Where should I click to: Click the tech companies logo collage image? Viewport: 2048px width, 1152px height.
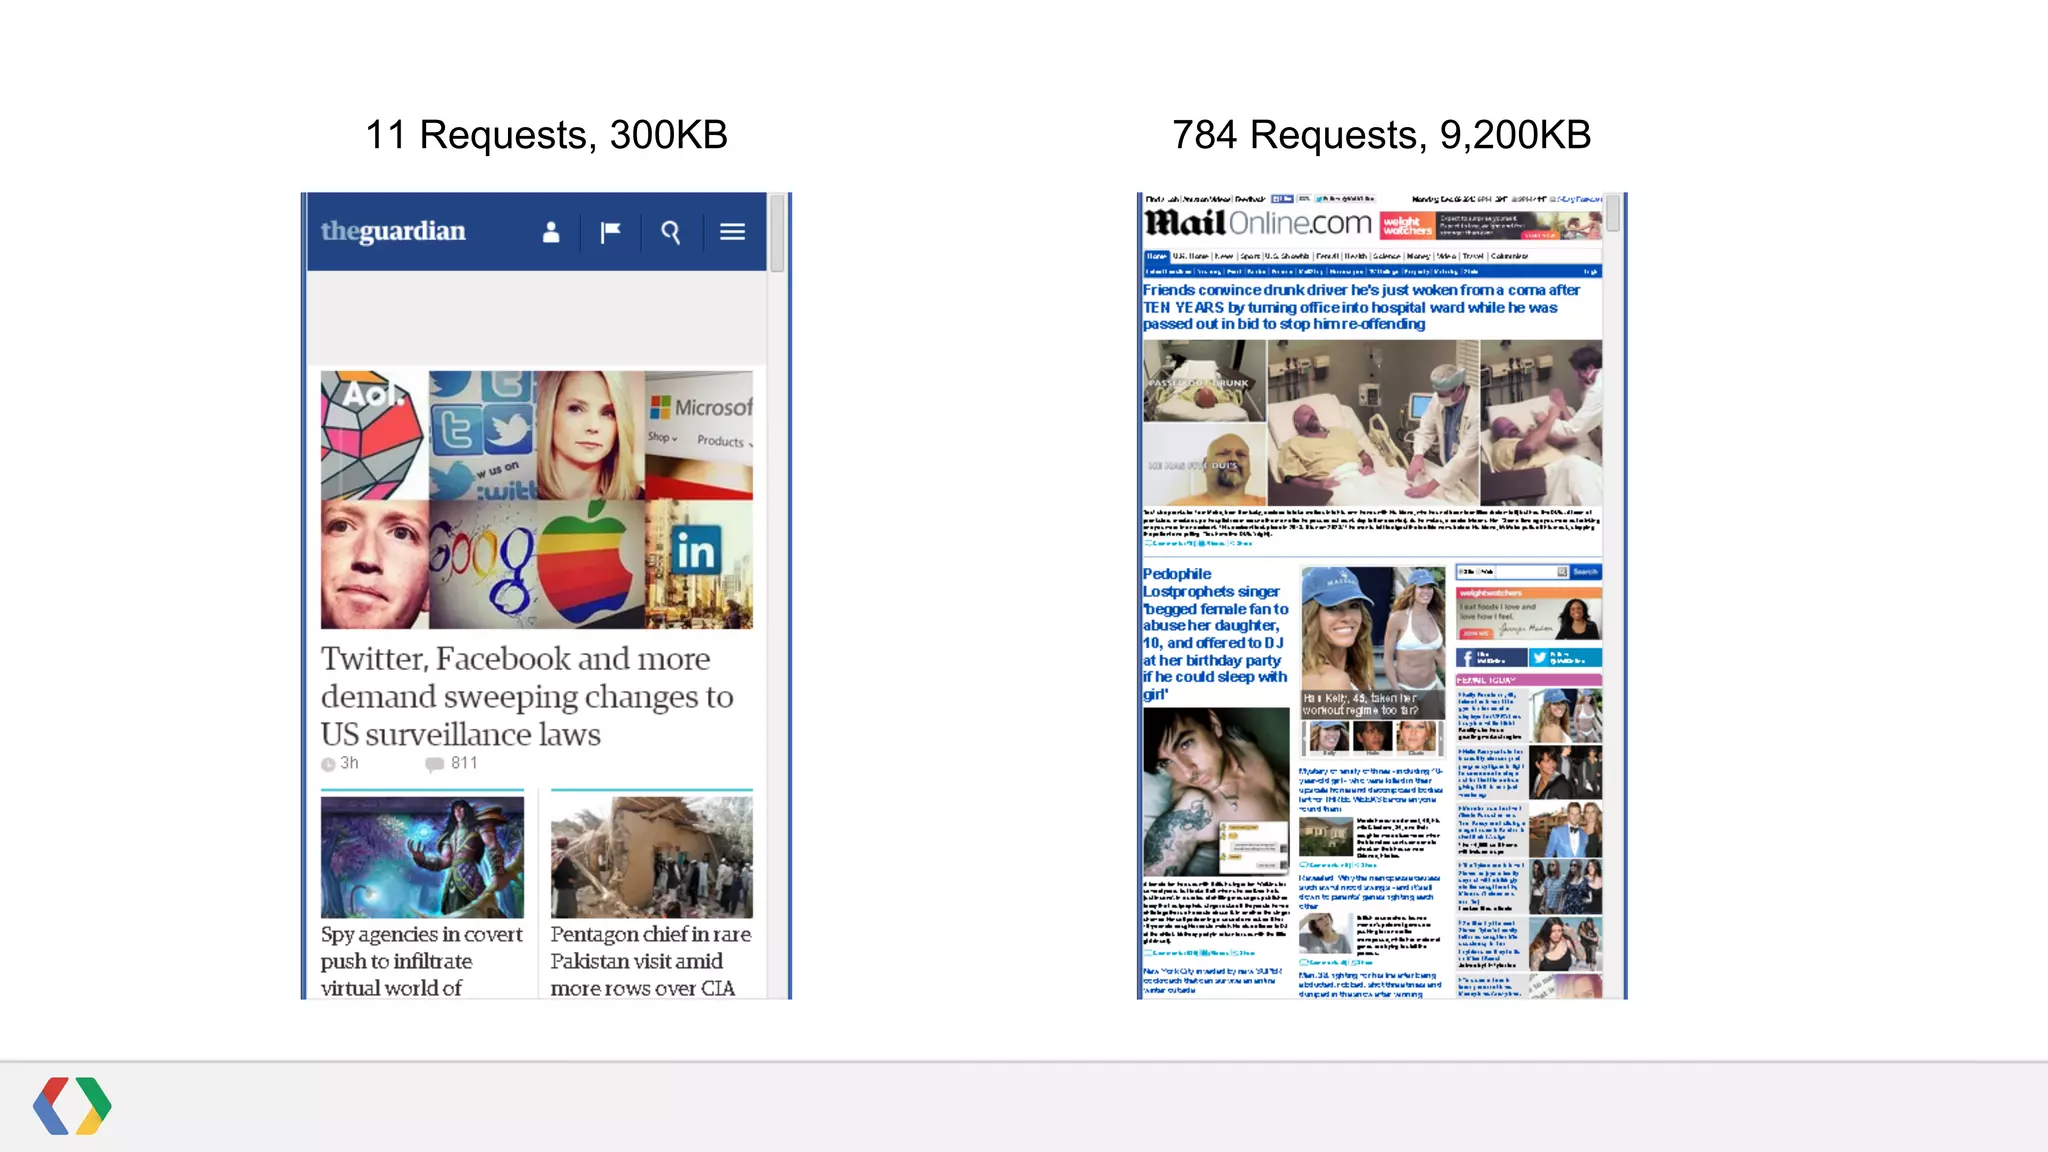click(x=537, y=499)
